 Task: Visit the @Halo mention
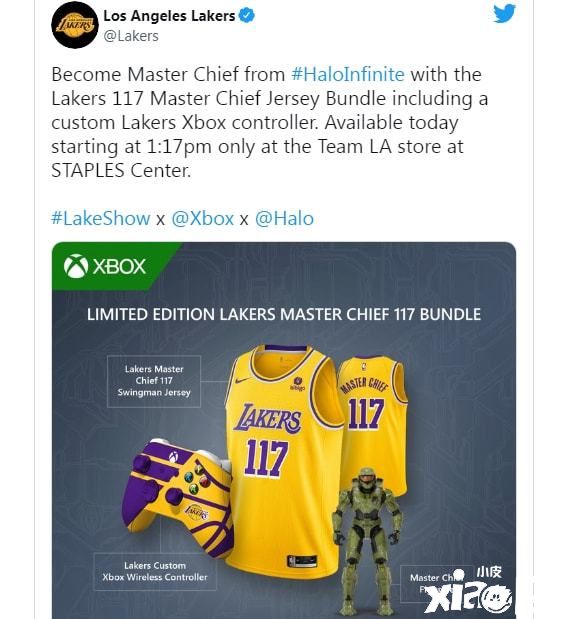click(284, 218)
